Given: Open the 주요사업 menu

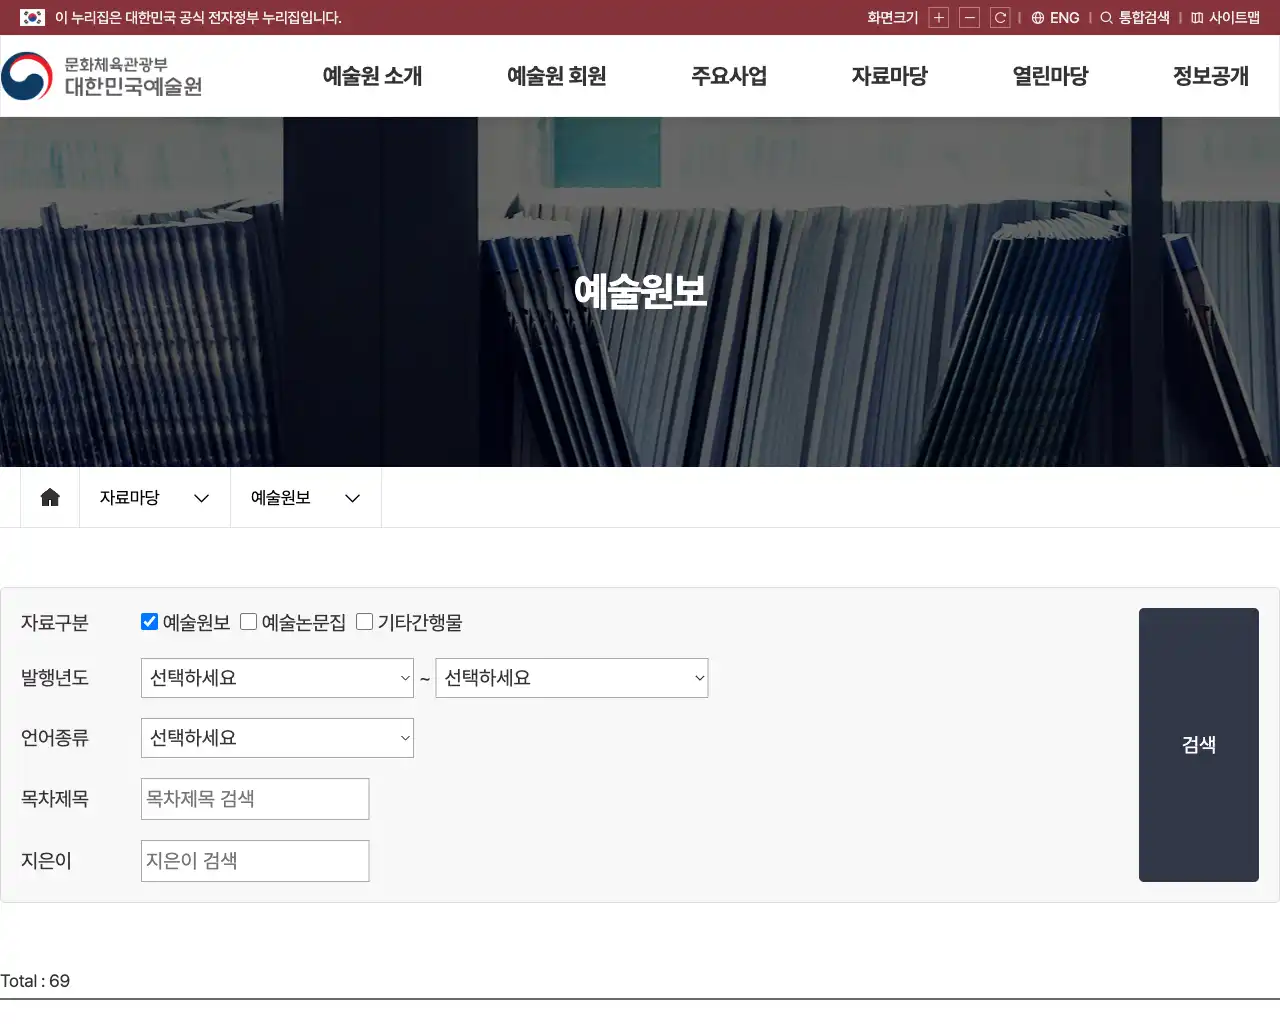Looking at the screenshot, I should coord(729,76).
